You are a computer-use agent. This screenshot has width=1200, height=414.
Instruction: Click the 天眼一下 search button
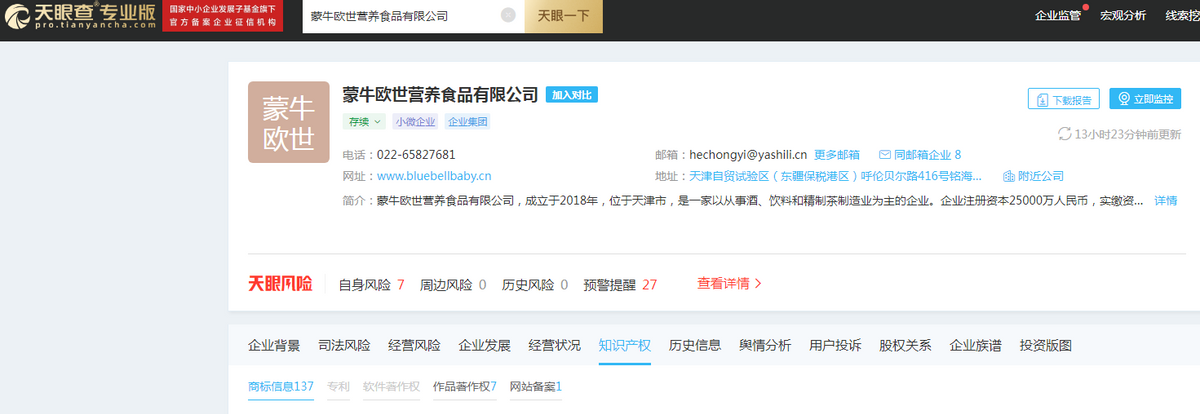[564, 16]
